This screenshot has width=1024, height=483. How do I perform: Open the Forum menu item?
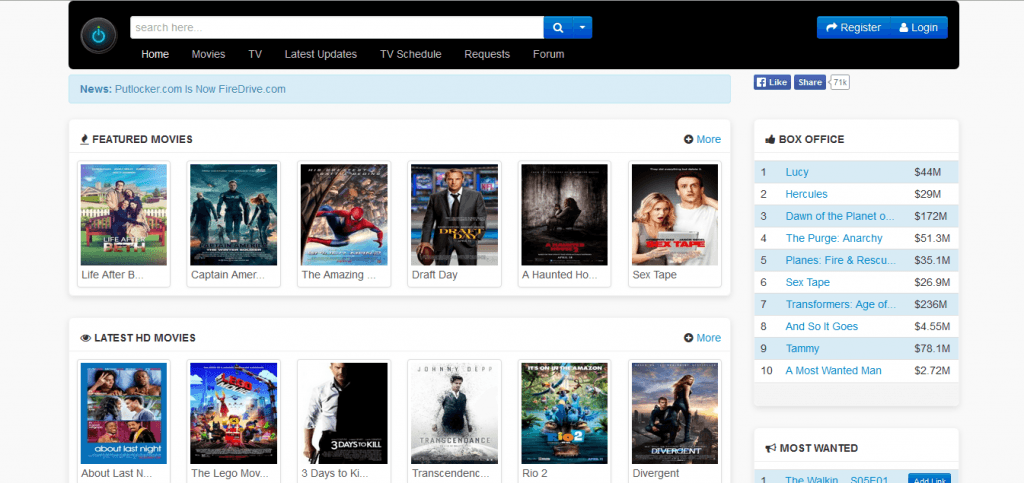(x=549, y=54)
